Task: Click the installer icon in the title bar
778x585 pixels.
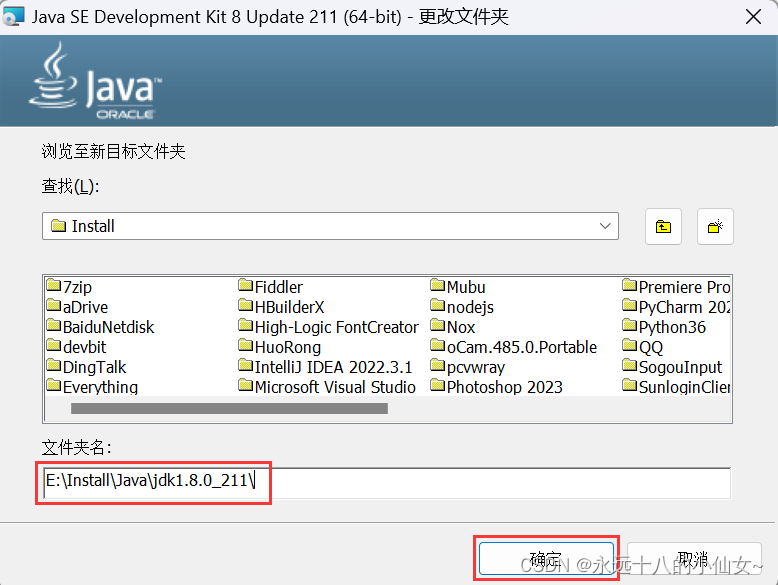Action: tap(13, 17)
